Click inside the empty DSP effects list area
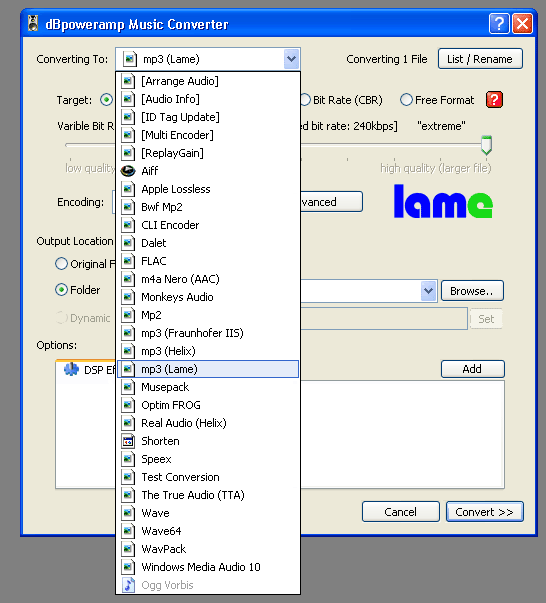Viewport: 546px width, 603px height. tap(402, 435)
